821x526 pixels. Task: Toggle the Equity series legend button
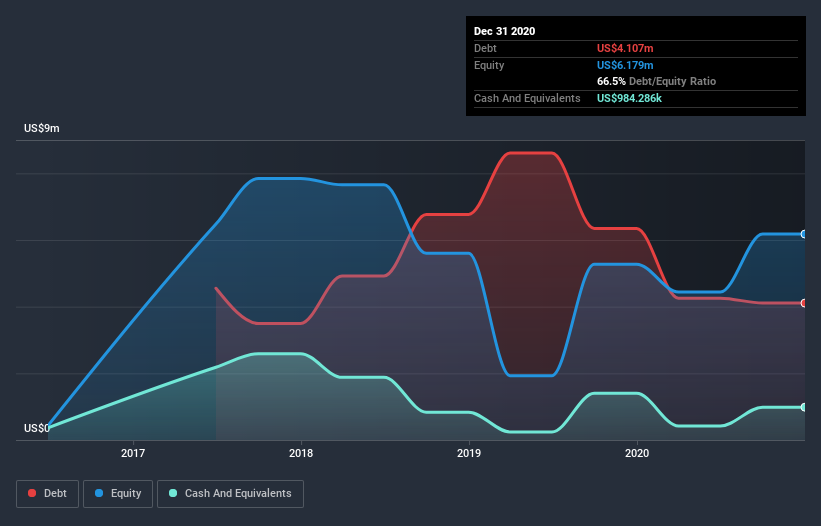(x=118, y=494)
